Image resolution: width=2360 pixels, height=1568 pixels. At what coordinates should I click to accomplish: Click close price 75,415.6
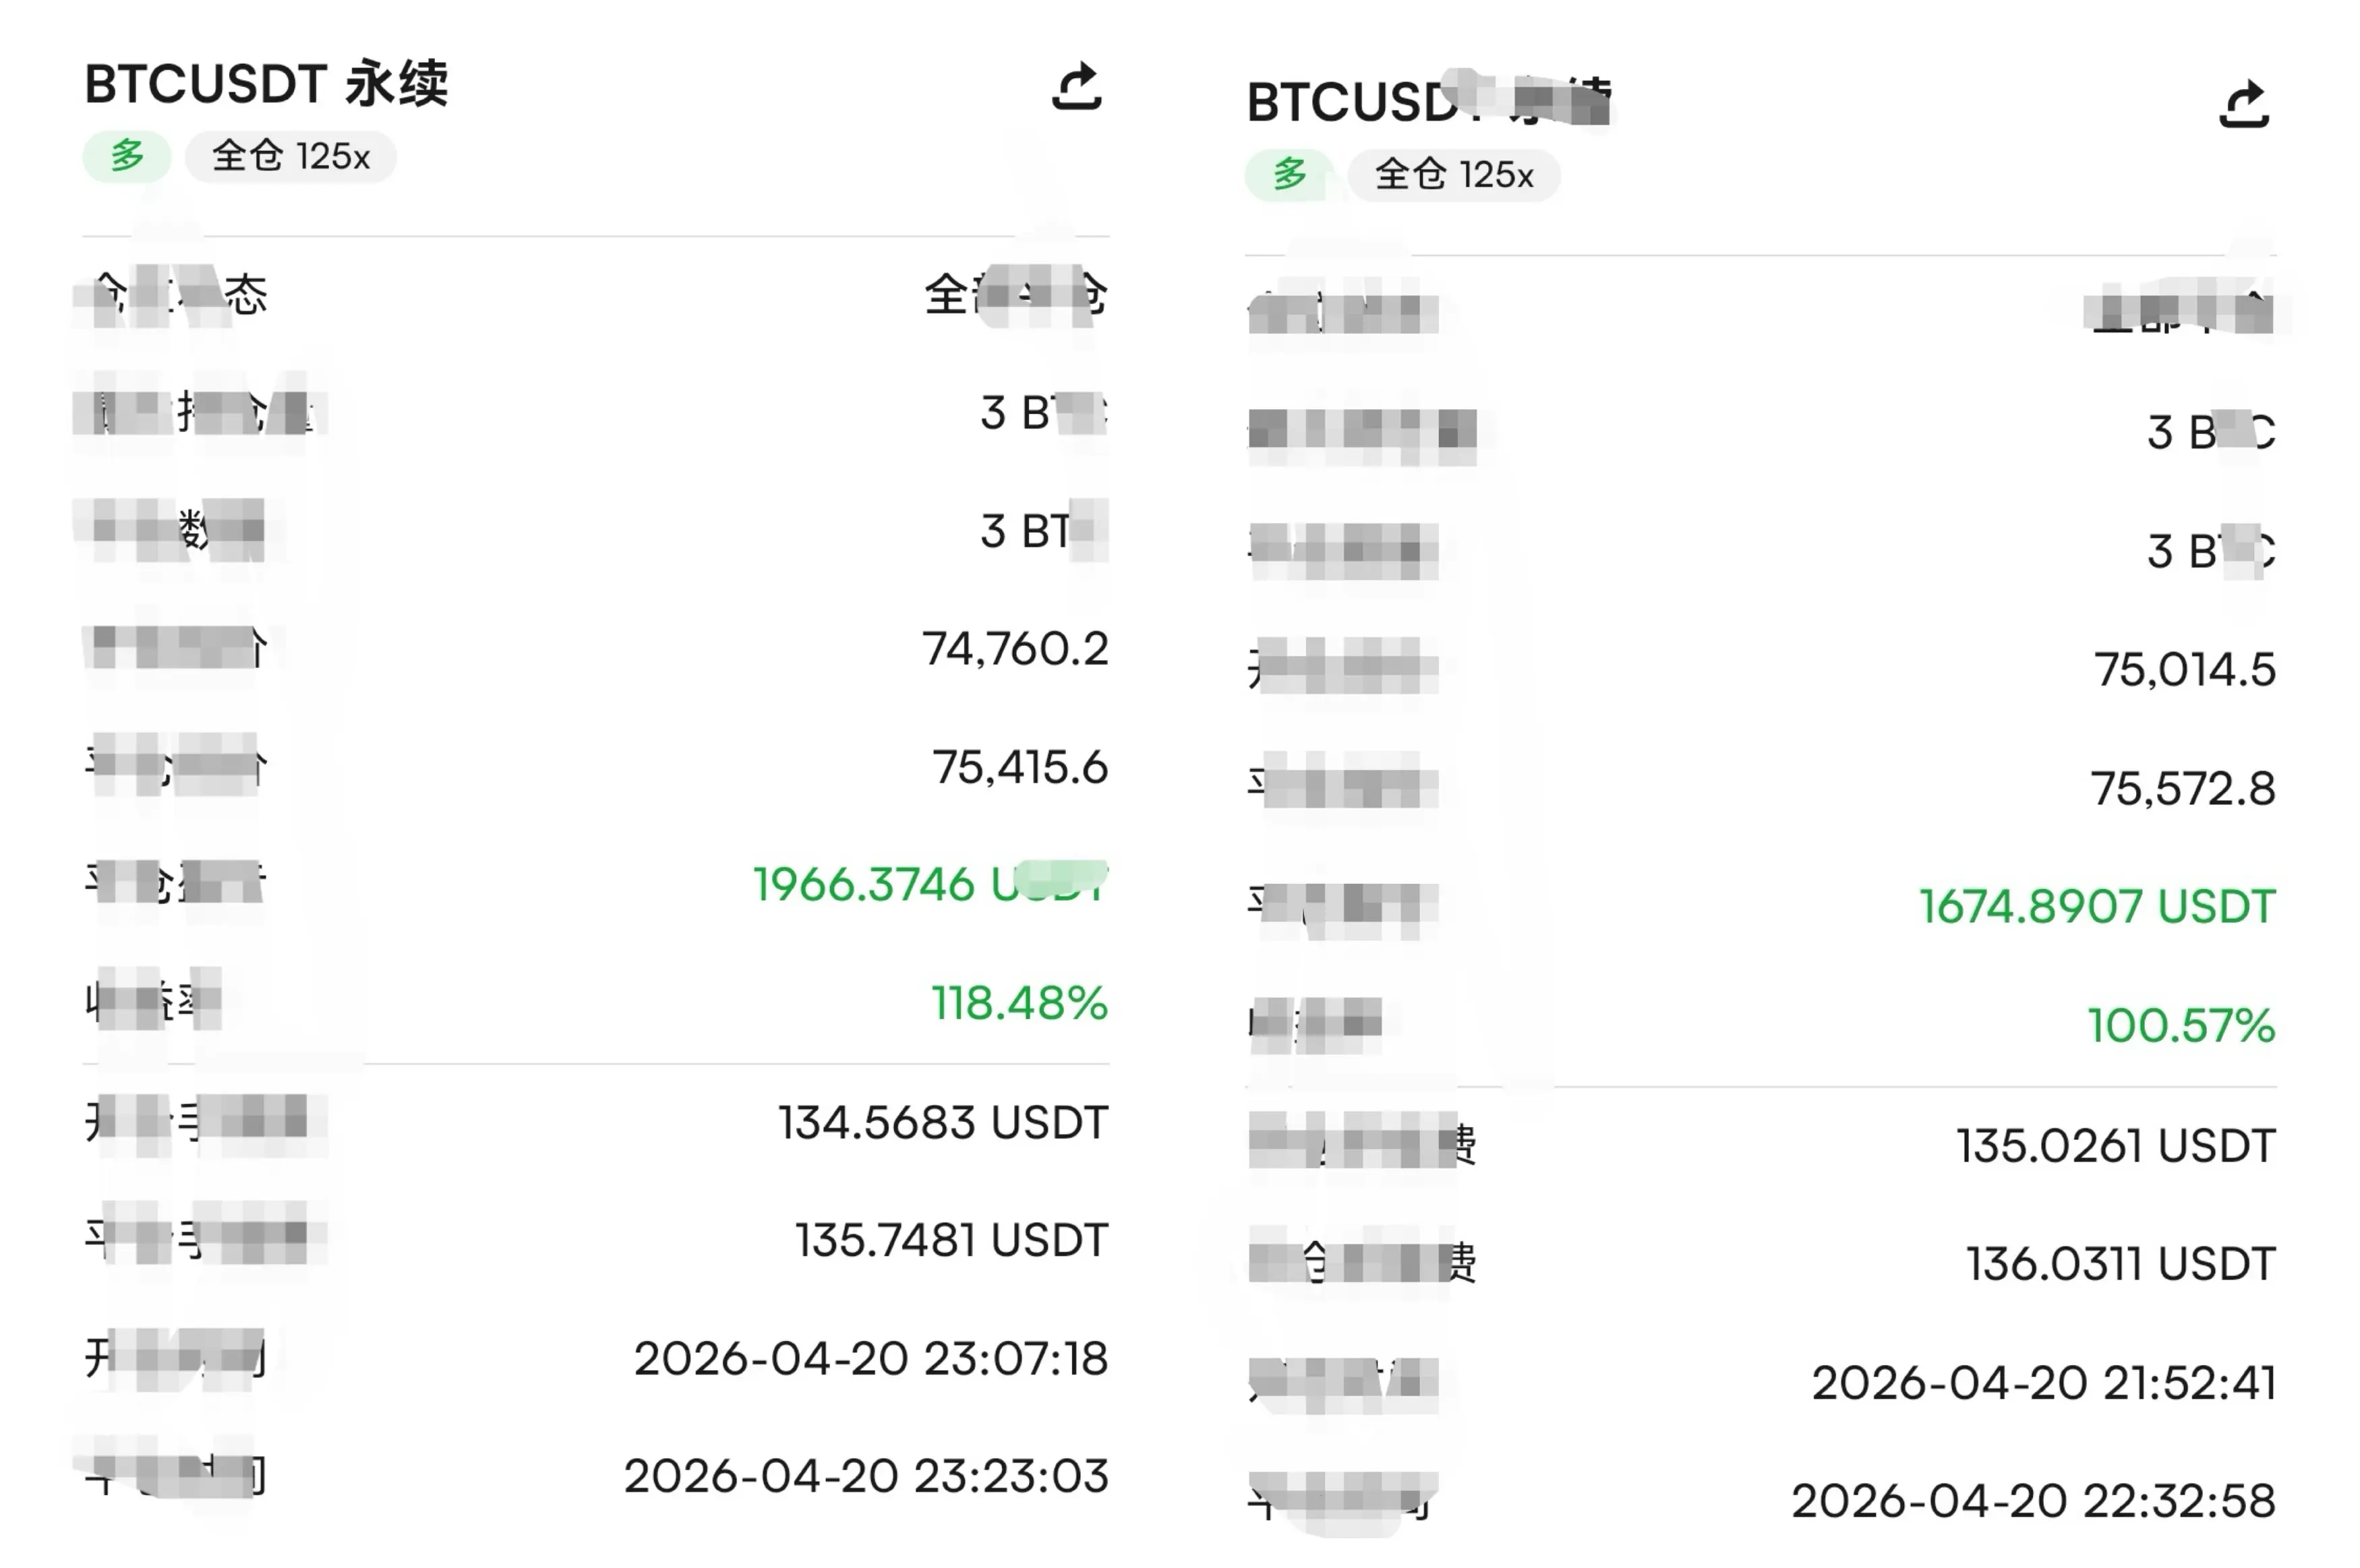(x=1020, y=767)
